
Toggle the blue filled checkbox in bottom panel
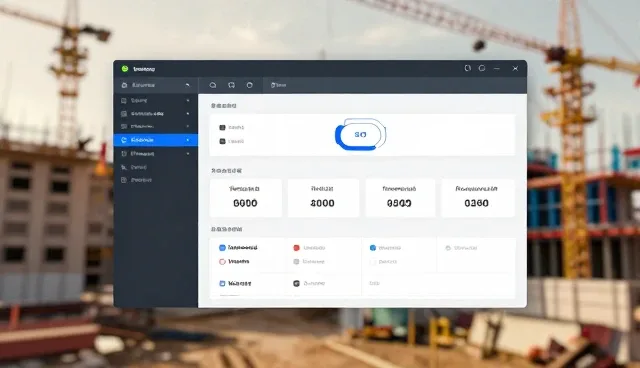pos(222,248)
